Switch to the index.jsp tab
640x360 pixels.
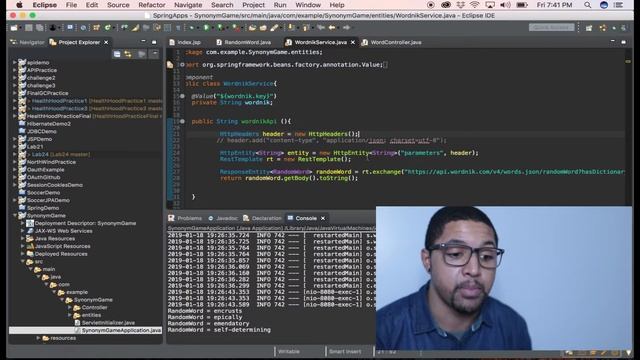(x=185, y=42)
